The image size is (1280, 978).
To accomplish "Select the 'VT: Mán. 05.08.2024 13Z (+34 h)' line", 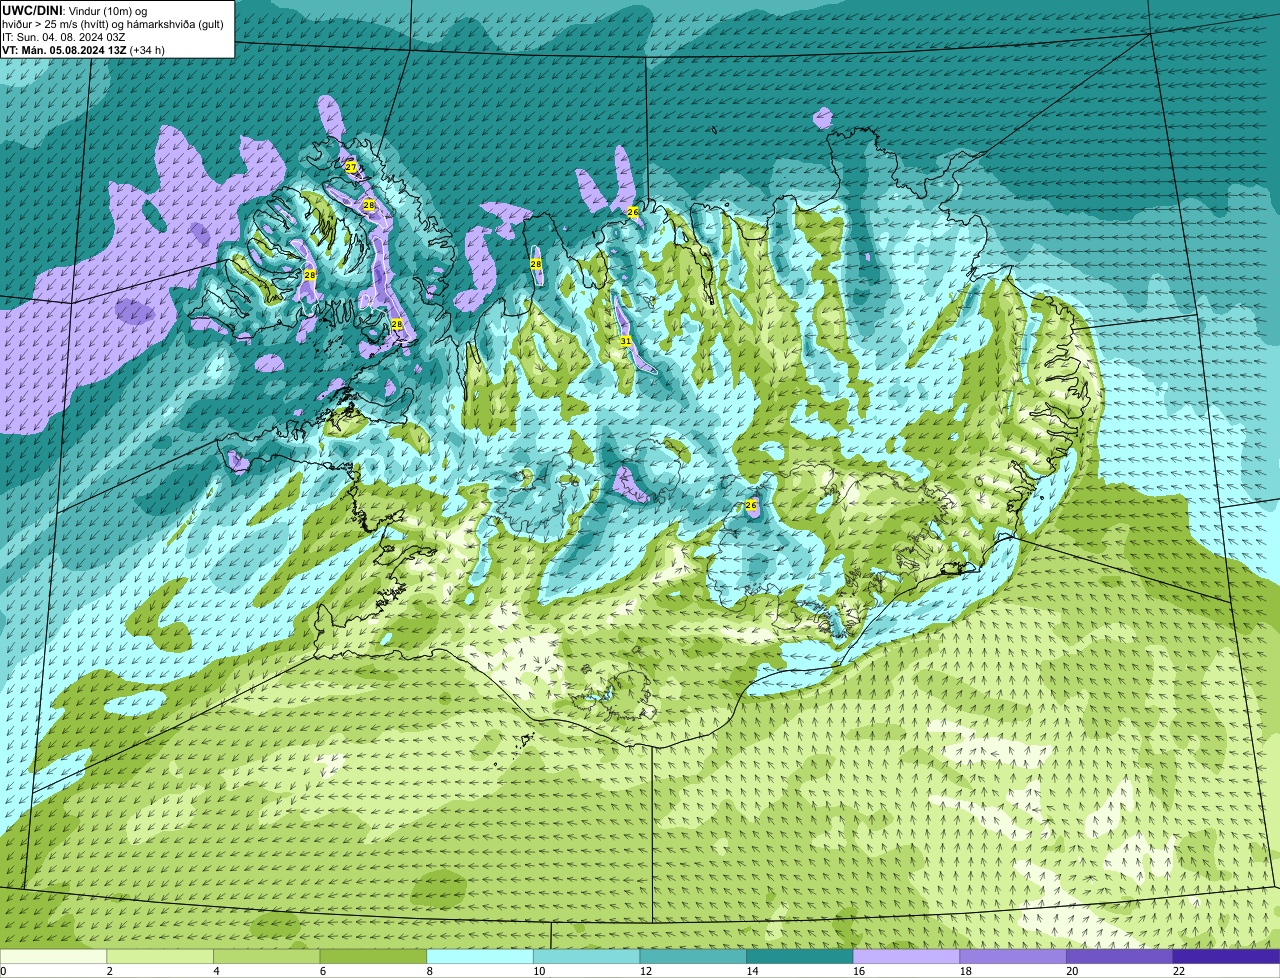I will tap(84, 49).
